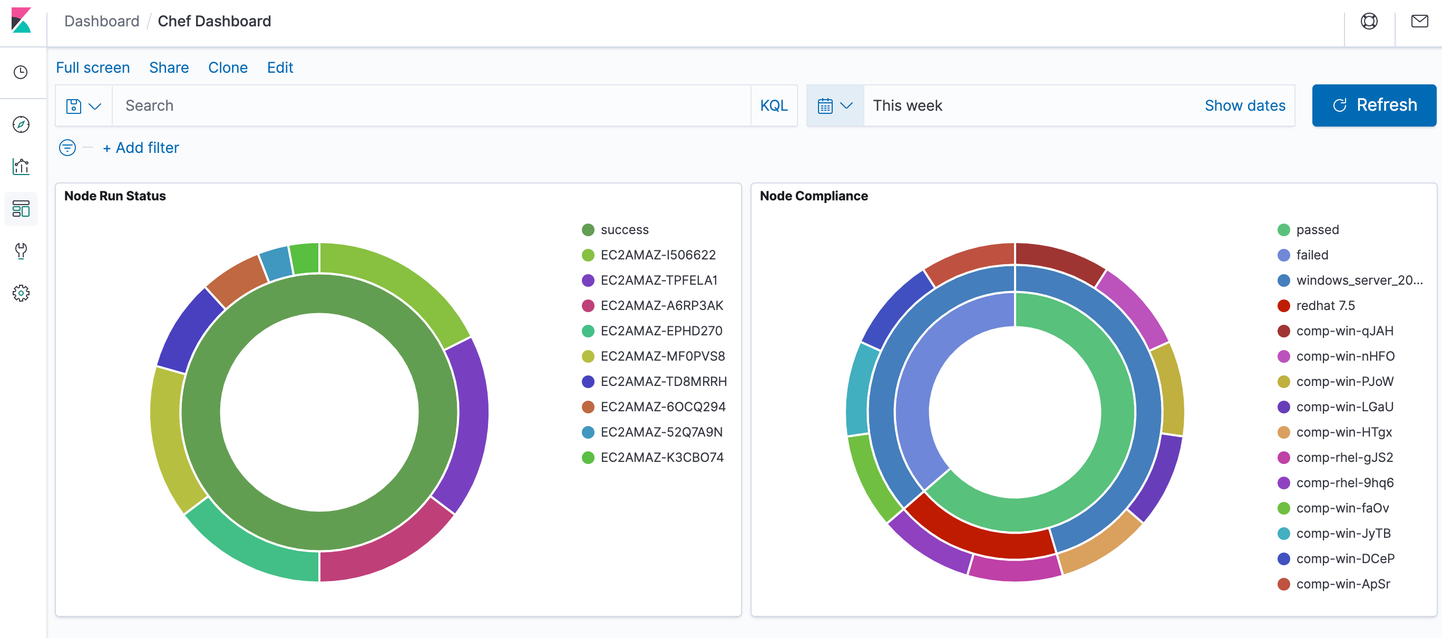Select comp-win-PJoW legend entry
1442x638 pixels.
coord(1335,382)
